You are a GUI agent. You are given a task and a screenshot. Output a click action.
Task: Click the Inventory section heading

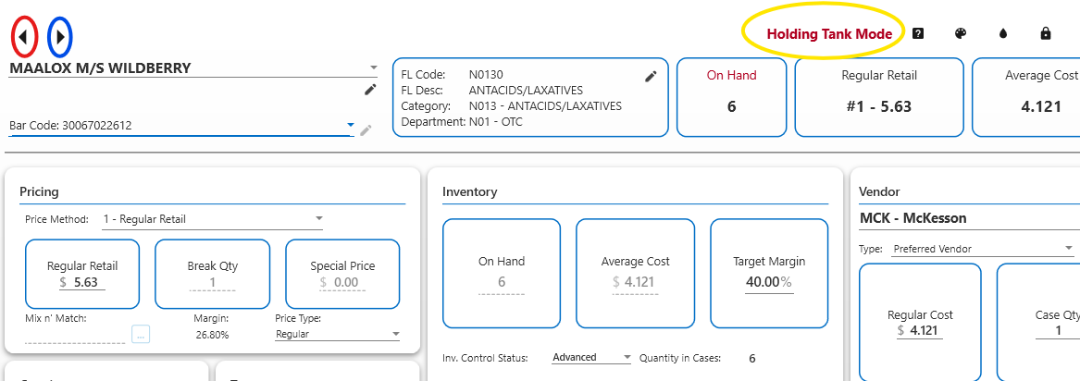[x=469, y=192]
